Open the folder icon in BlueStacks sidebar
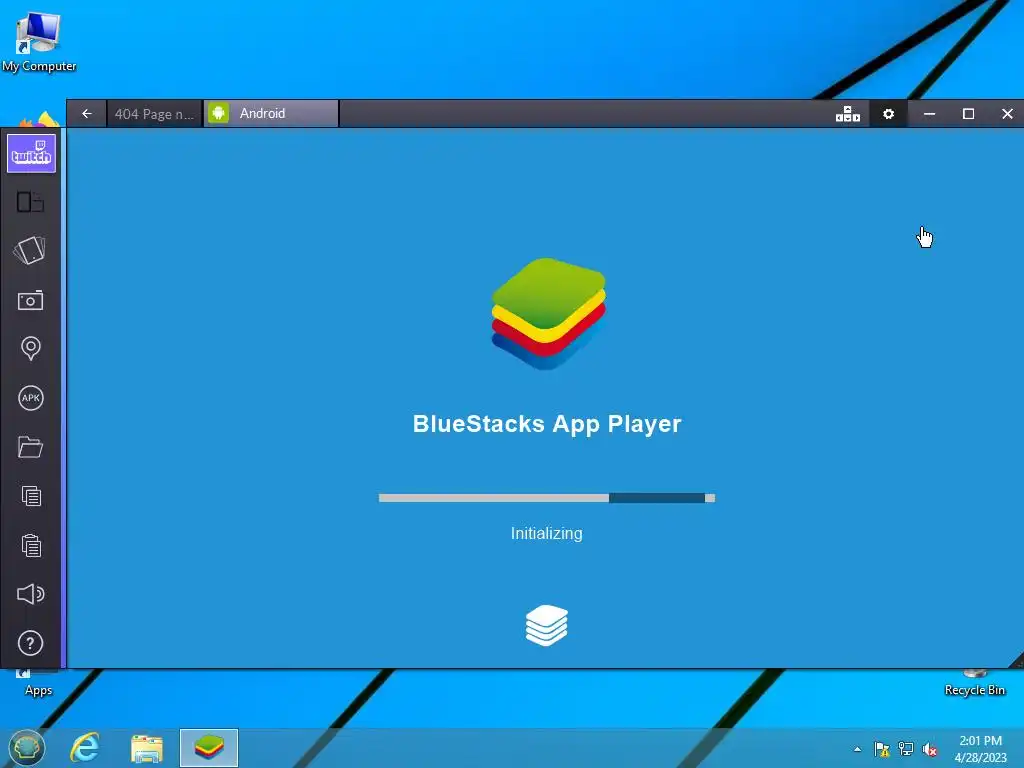 pos(30,447)
